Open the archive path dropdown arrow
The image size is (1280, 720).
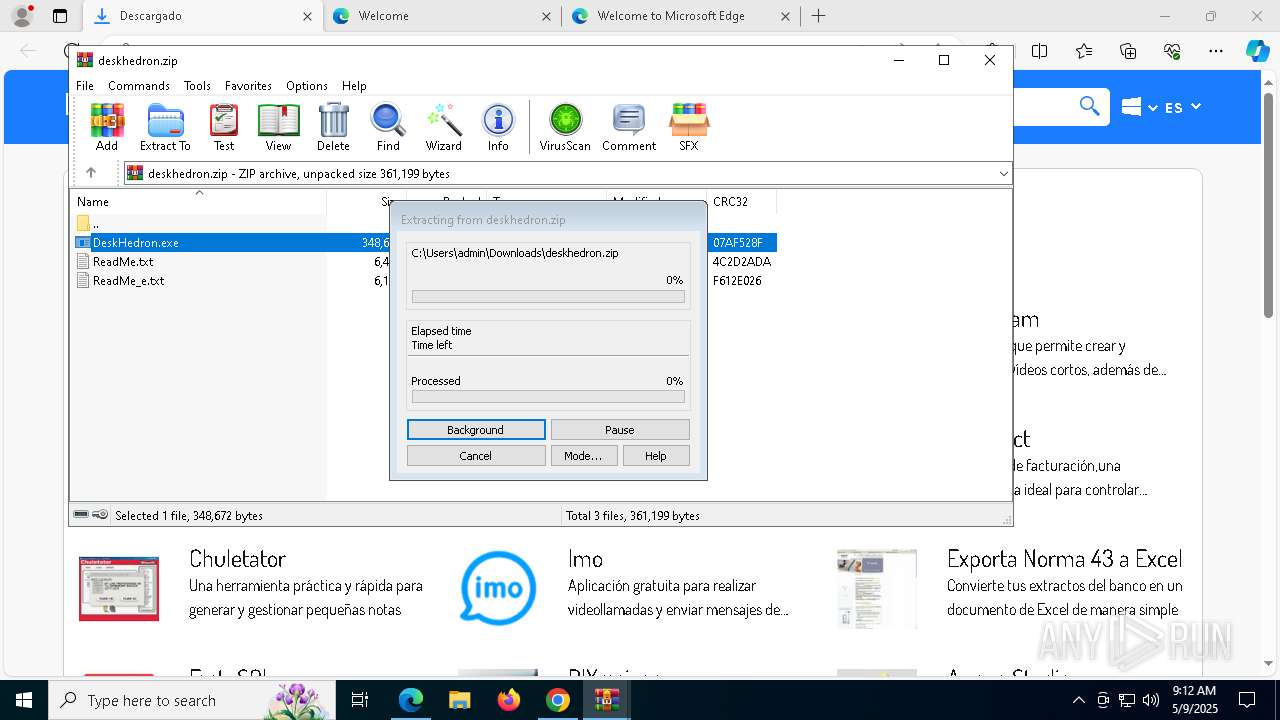point(1003,173)
